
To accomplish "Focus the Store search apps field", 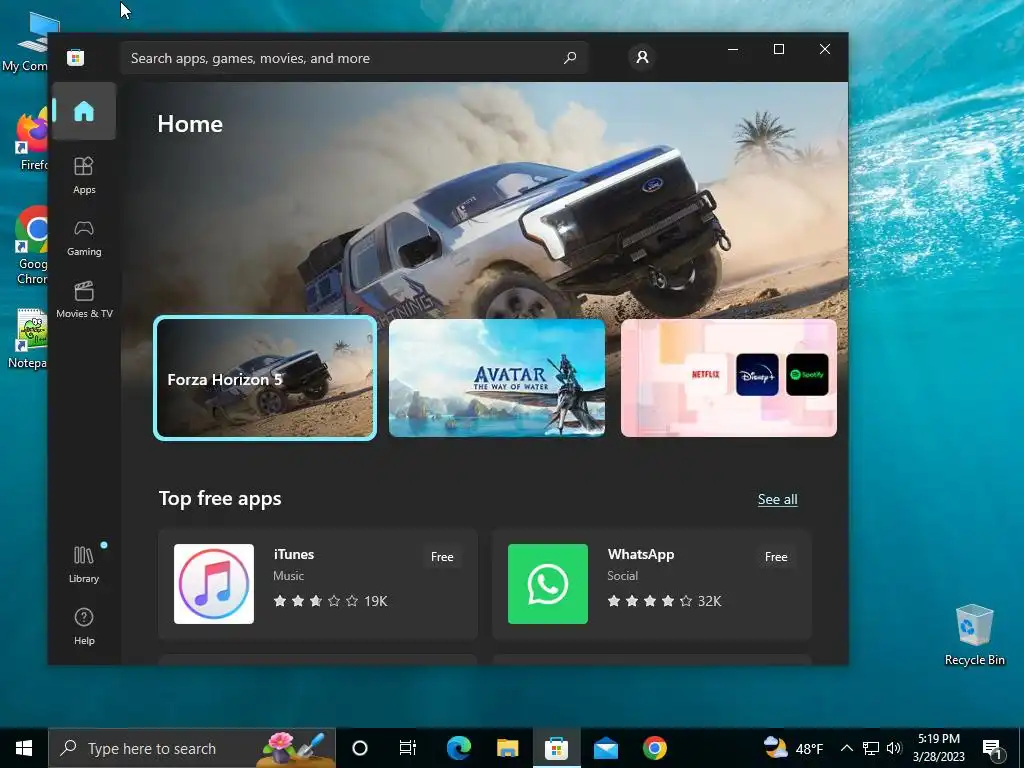I will (x=353, y=58).
